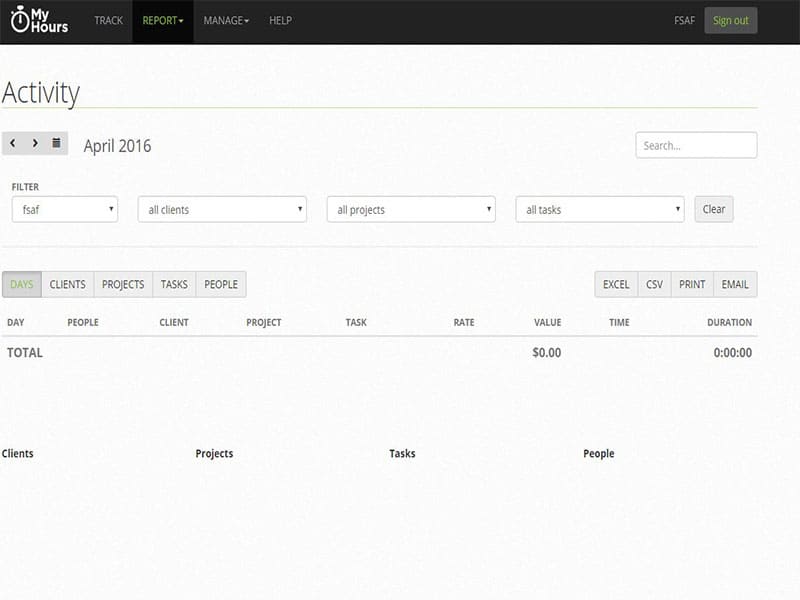Open the all clients dropdown
Screen dimensions: 800x600
click(221, 210)
